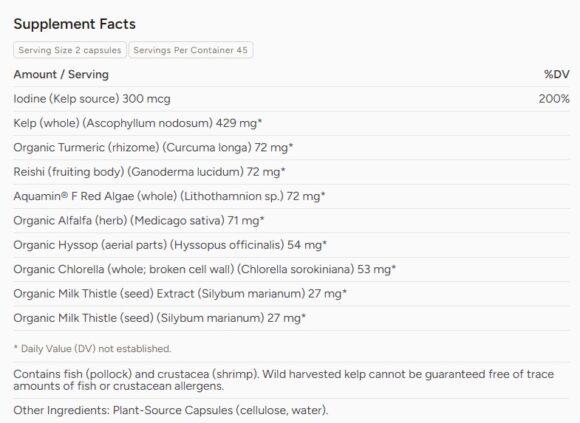Select the Organic Alfalfa herb 71 mg row
The image size is (580, 423).
[291, 221]
